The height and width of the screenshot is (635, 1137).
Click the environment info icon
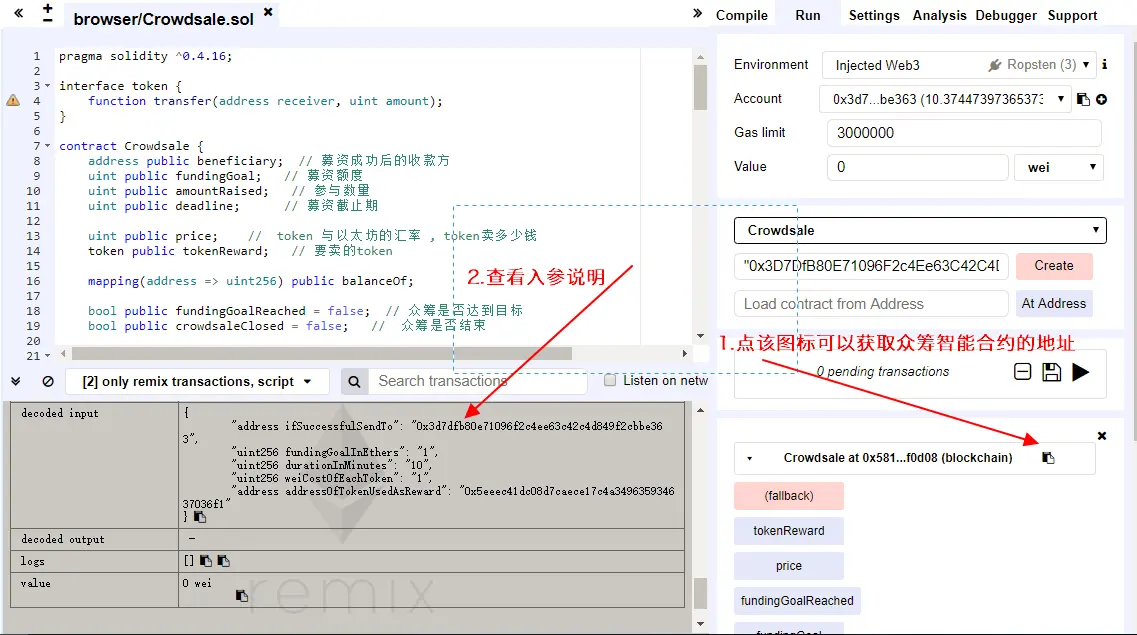1104,65
